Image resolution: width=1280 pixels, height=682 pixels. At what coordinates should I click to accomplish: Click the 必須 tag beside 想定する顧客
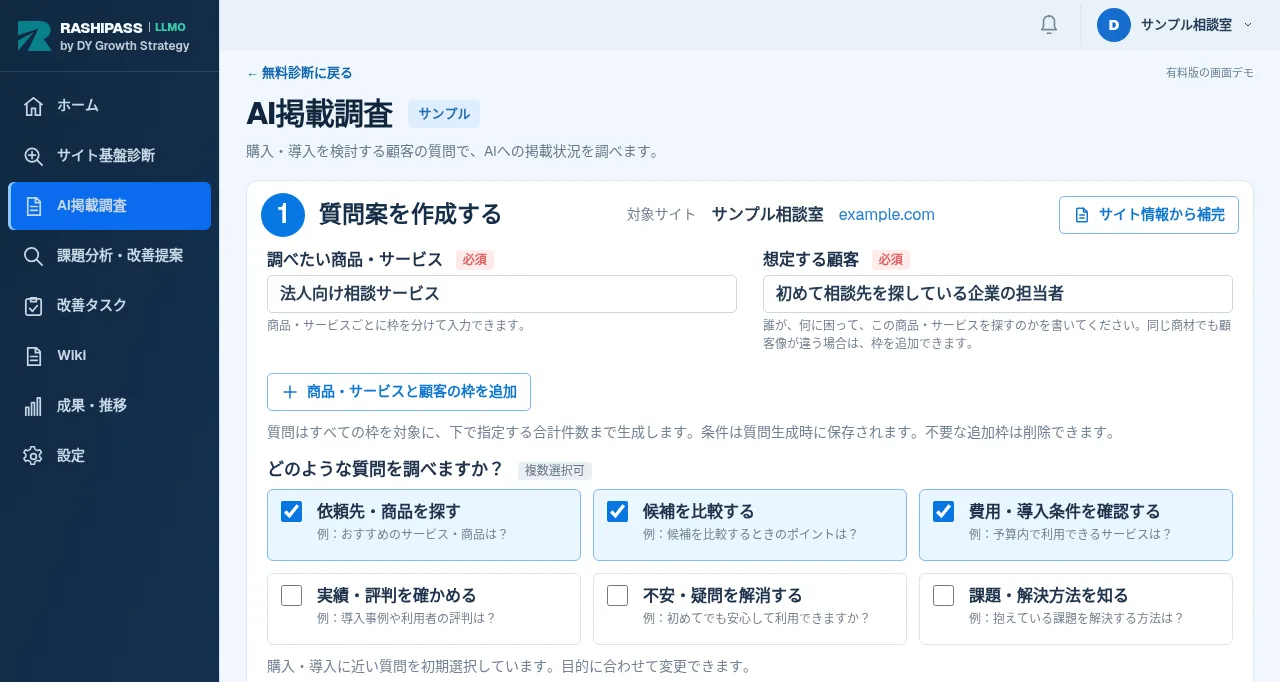click(890, 260)
